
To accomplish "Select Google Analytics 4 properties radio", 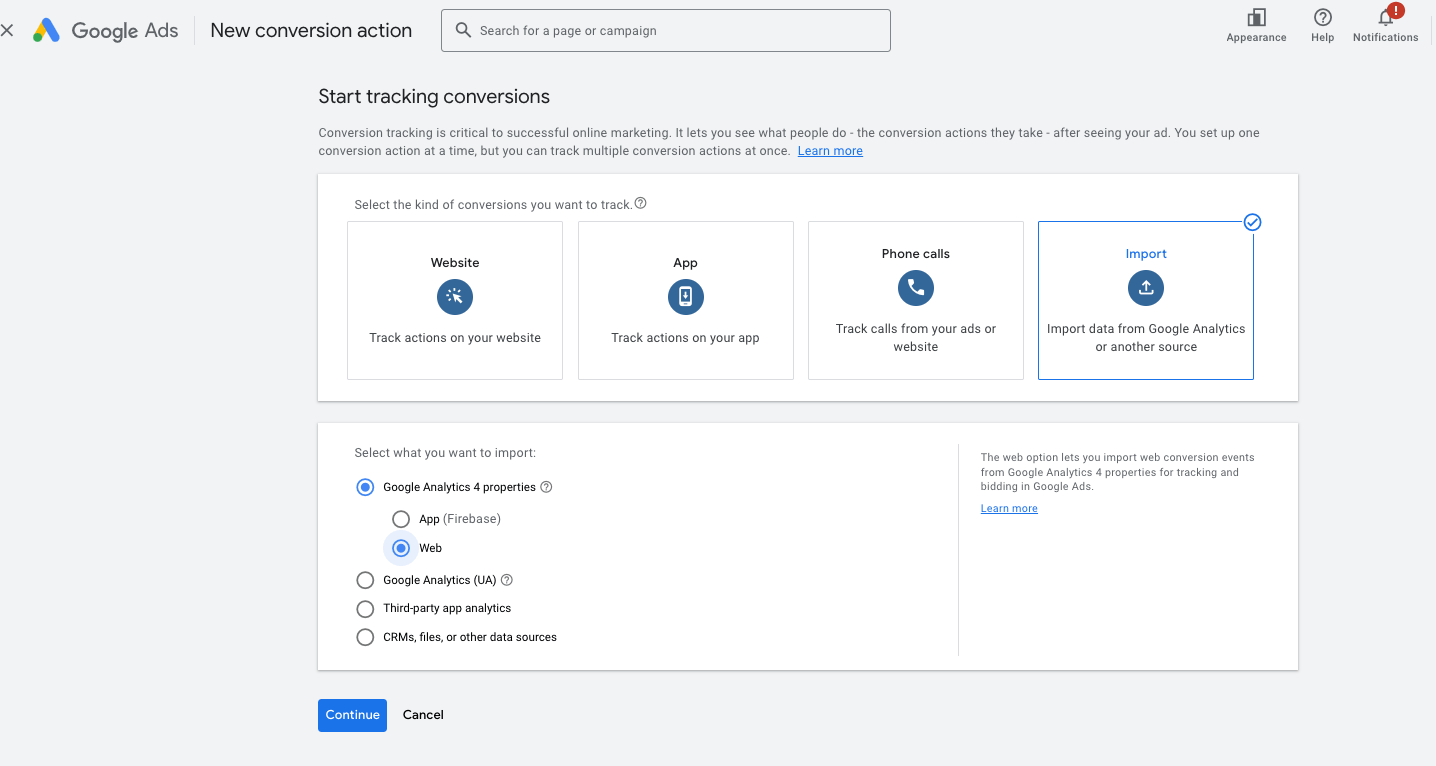I will (365, 487).
